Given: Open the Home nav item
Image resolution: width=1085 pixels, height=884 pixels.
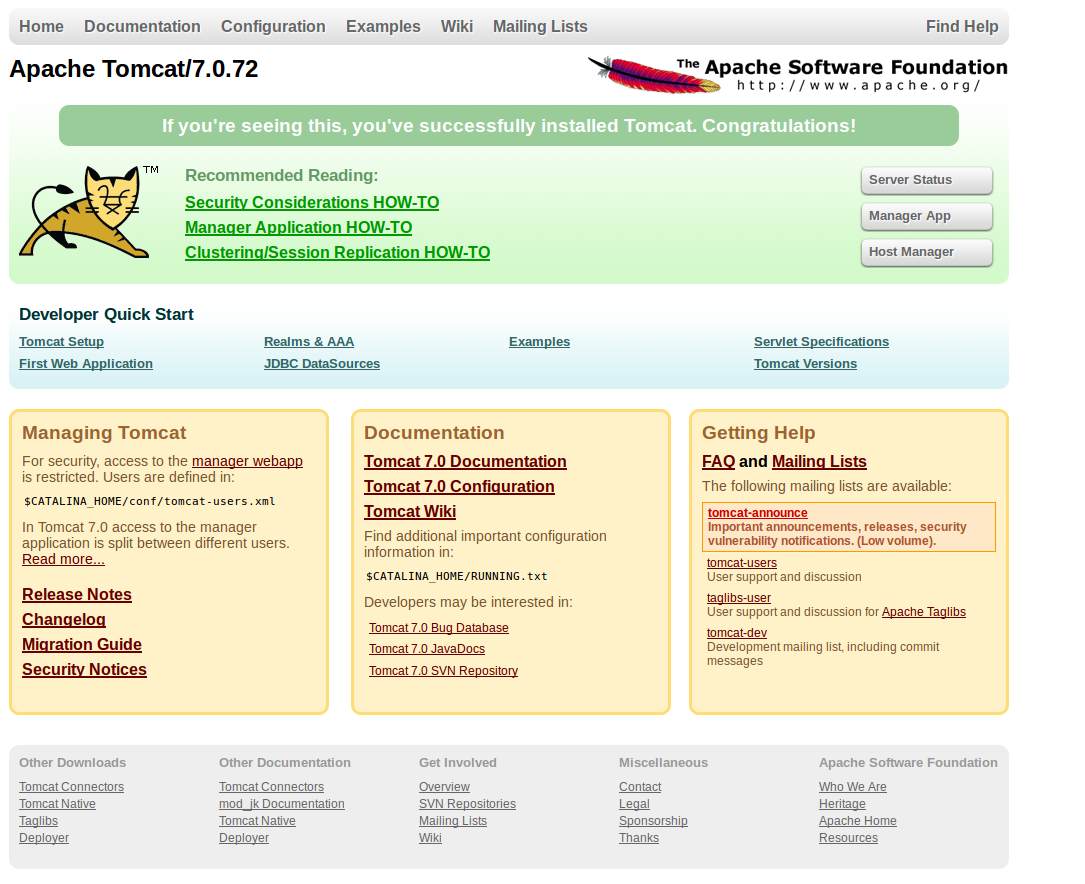Looking at the screenshot, I should [42, 26].
